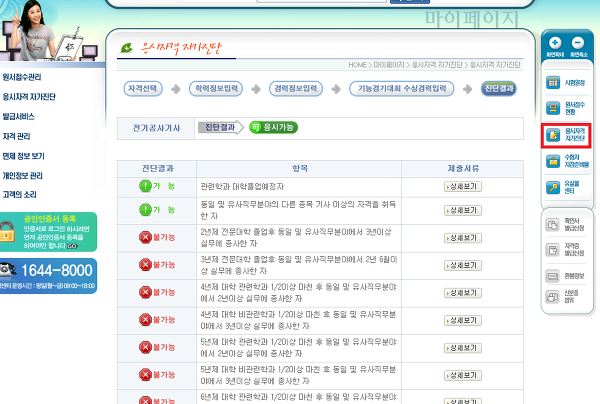This screenshot has height=404, width=600.
Task: Click the red 불가능 icon for 4년제 대학 관련학과 row
Action: pyautogui.click(x=145, y=292)
